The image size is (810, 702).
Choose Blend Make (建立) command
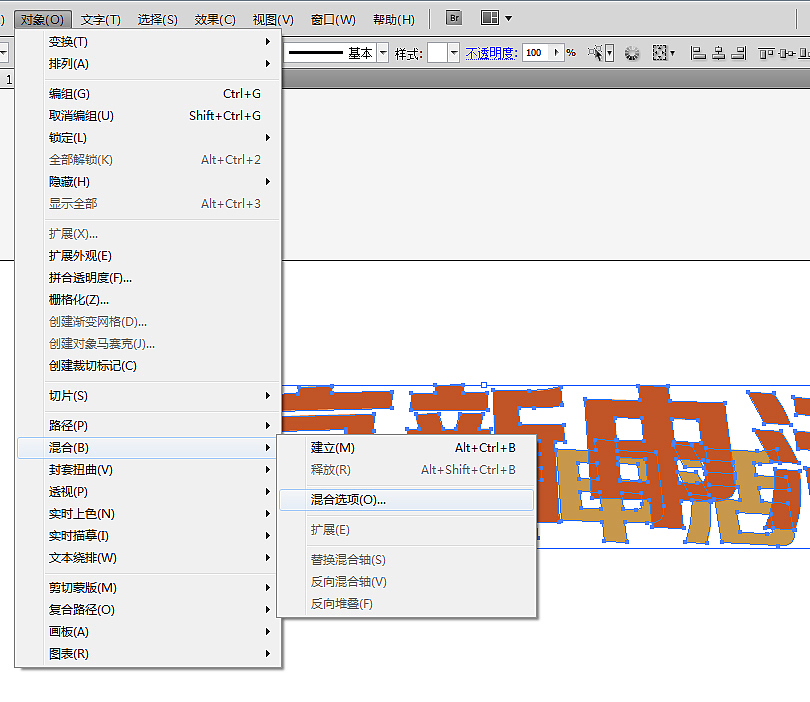coord(407,448)
